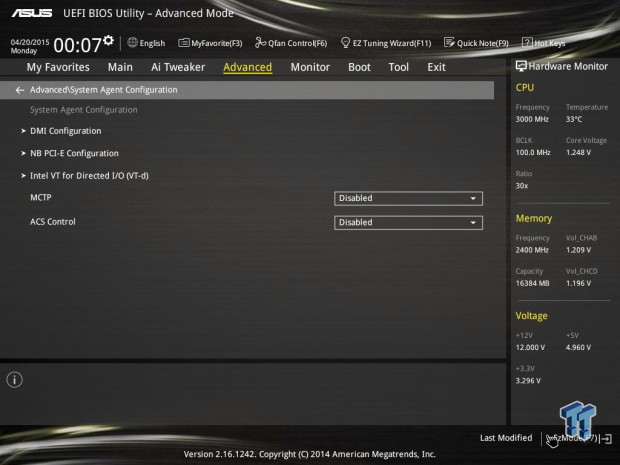Expand DMI Configuration submenu
This screenshot has height=465, width=620.
tap(65, 131)
